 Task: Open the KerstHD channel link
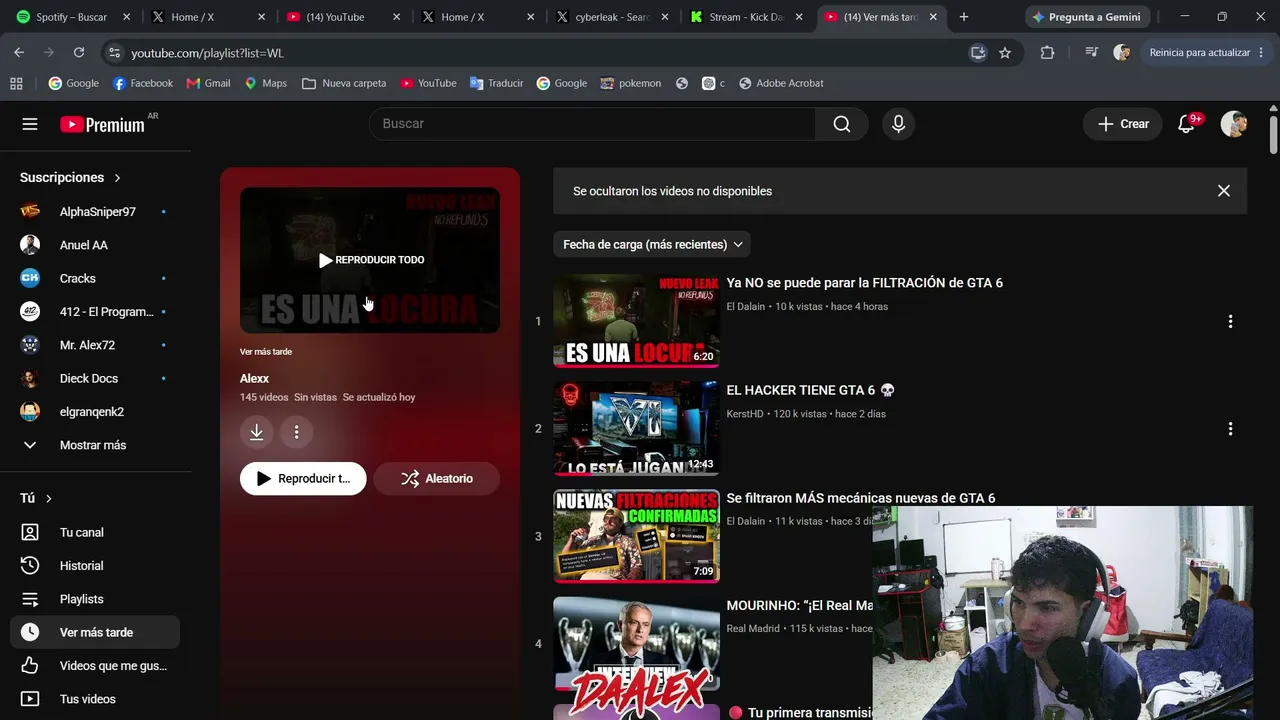[x=745, y=414]
